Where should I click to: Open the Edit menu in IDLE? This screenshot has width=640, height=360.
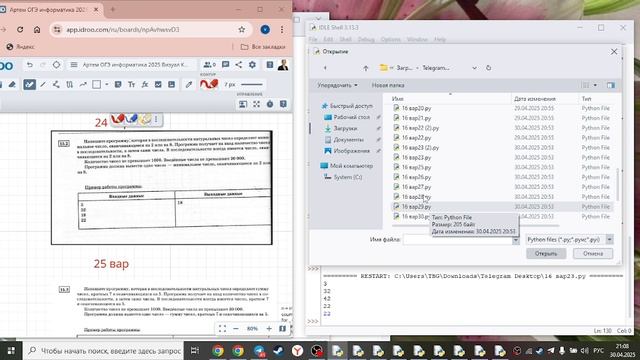(x=328, y=39)
